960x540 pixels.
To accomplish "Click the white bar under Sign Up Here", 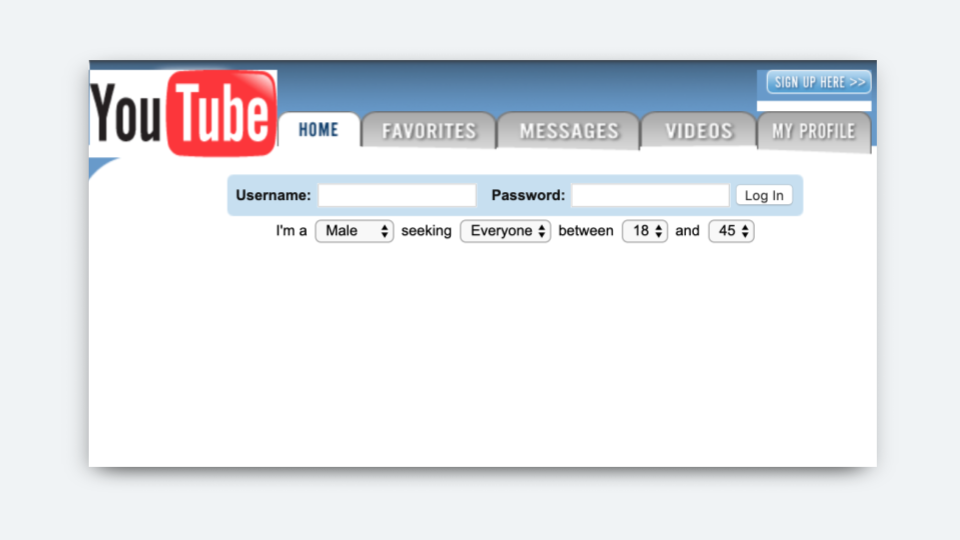I will 814,106.
